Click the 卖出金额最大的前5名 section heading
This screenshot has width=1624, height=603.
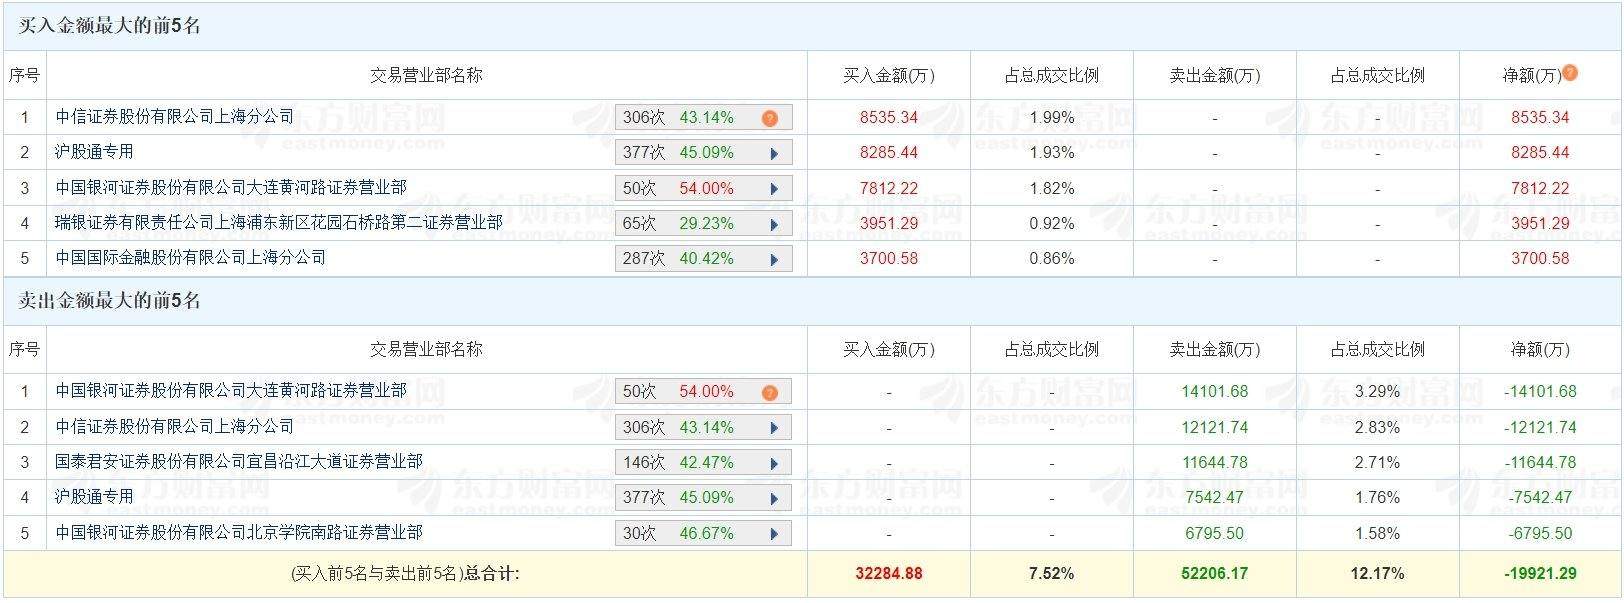[x=110, y=300]
